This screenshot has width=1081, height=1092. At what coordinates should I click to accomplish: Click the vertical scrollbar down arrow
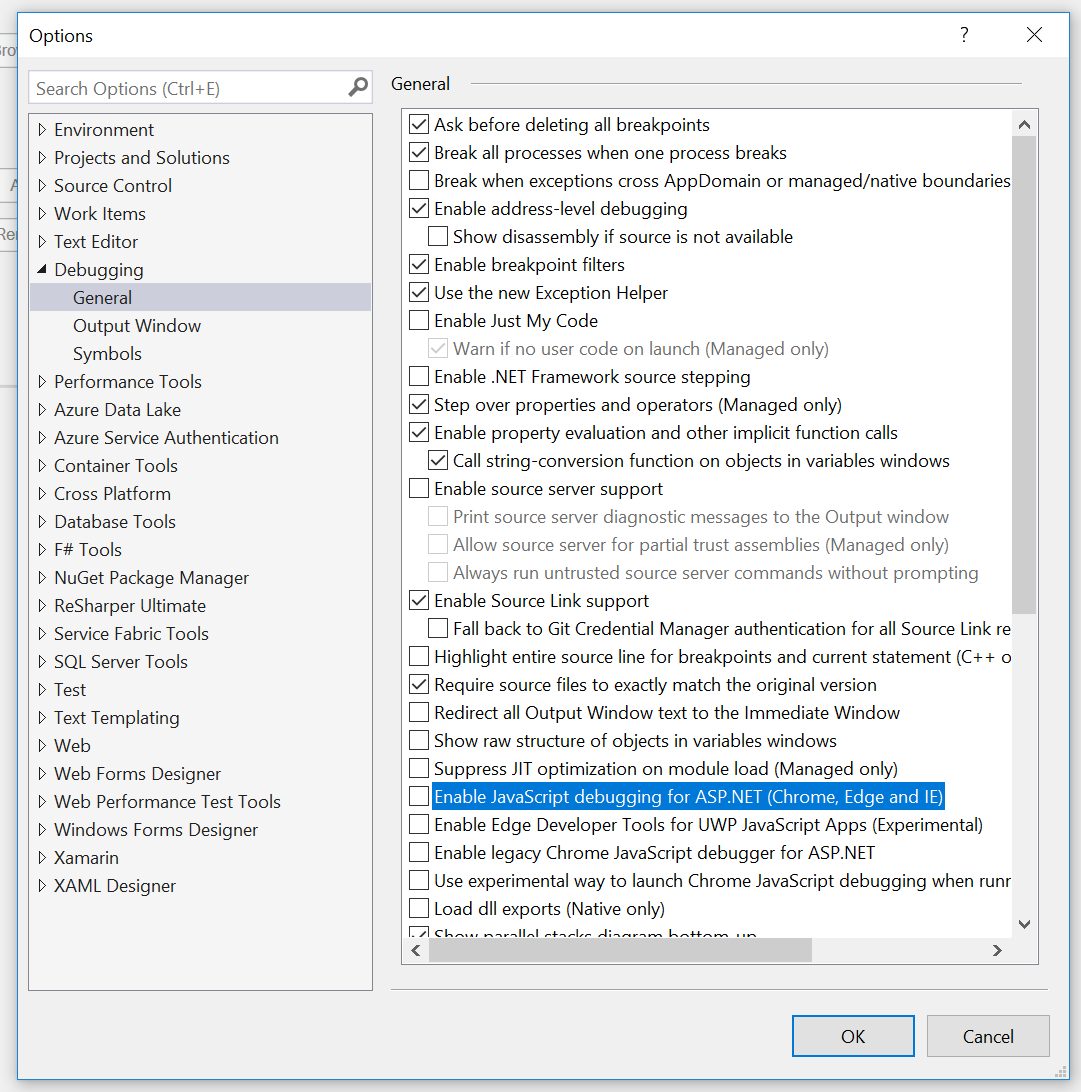tap(1024, 924)
